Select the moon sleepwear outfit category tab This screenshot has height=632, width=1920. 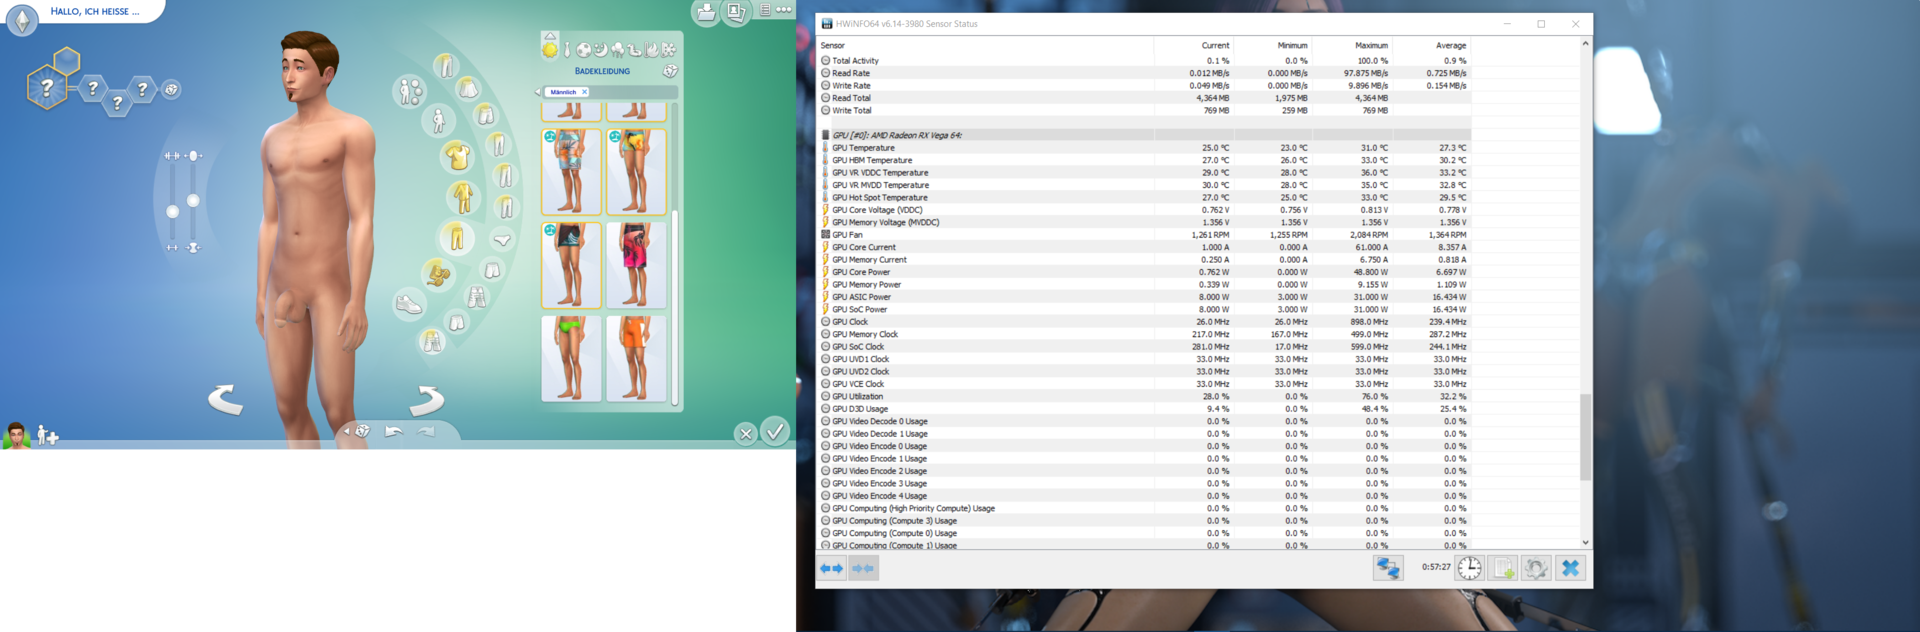tap(600, 49)
